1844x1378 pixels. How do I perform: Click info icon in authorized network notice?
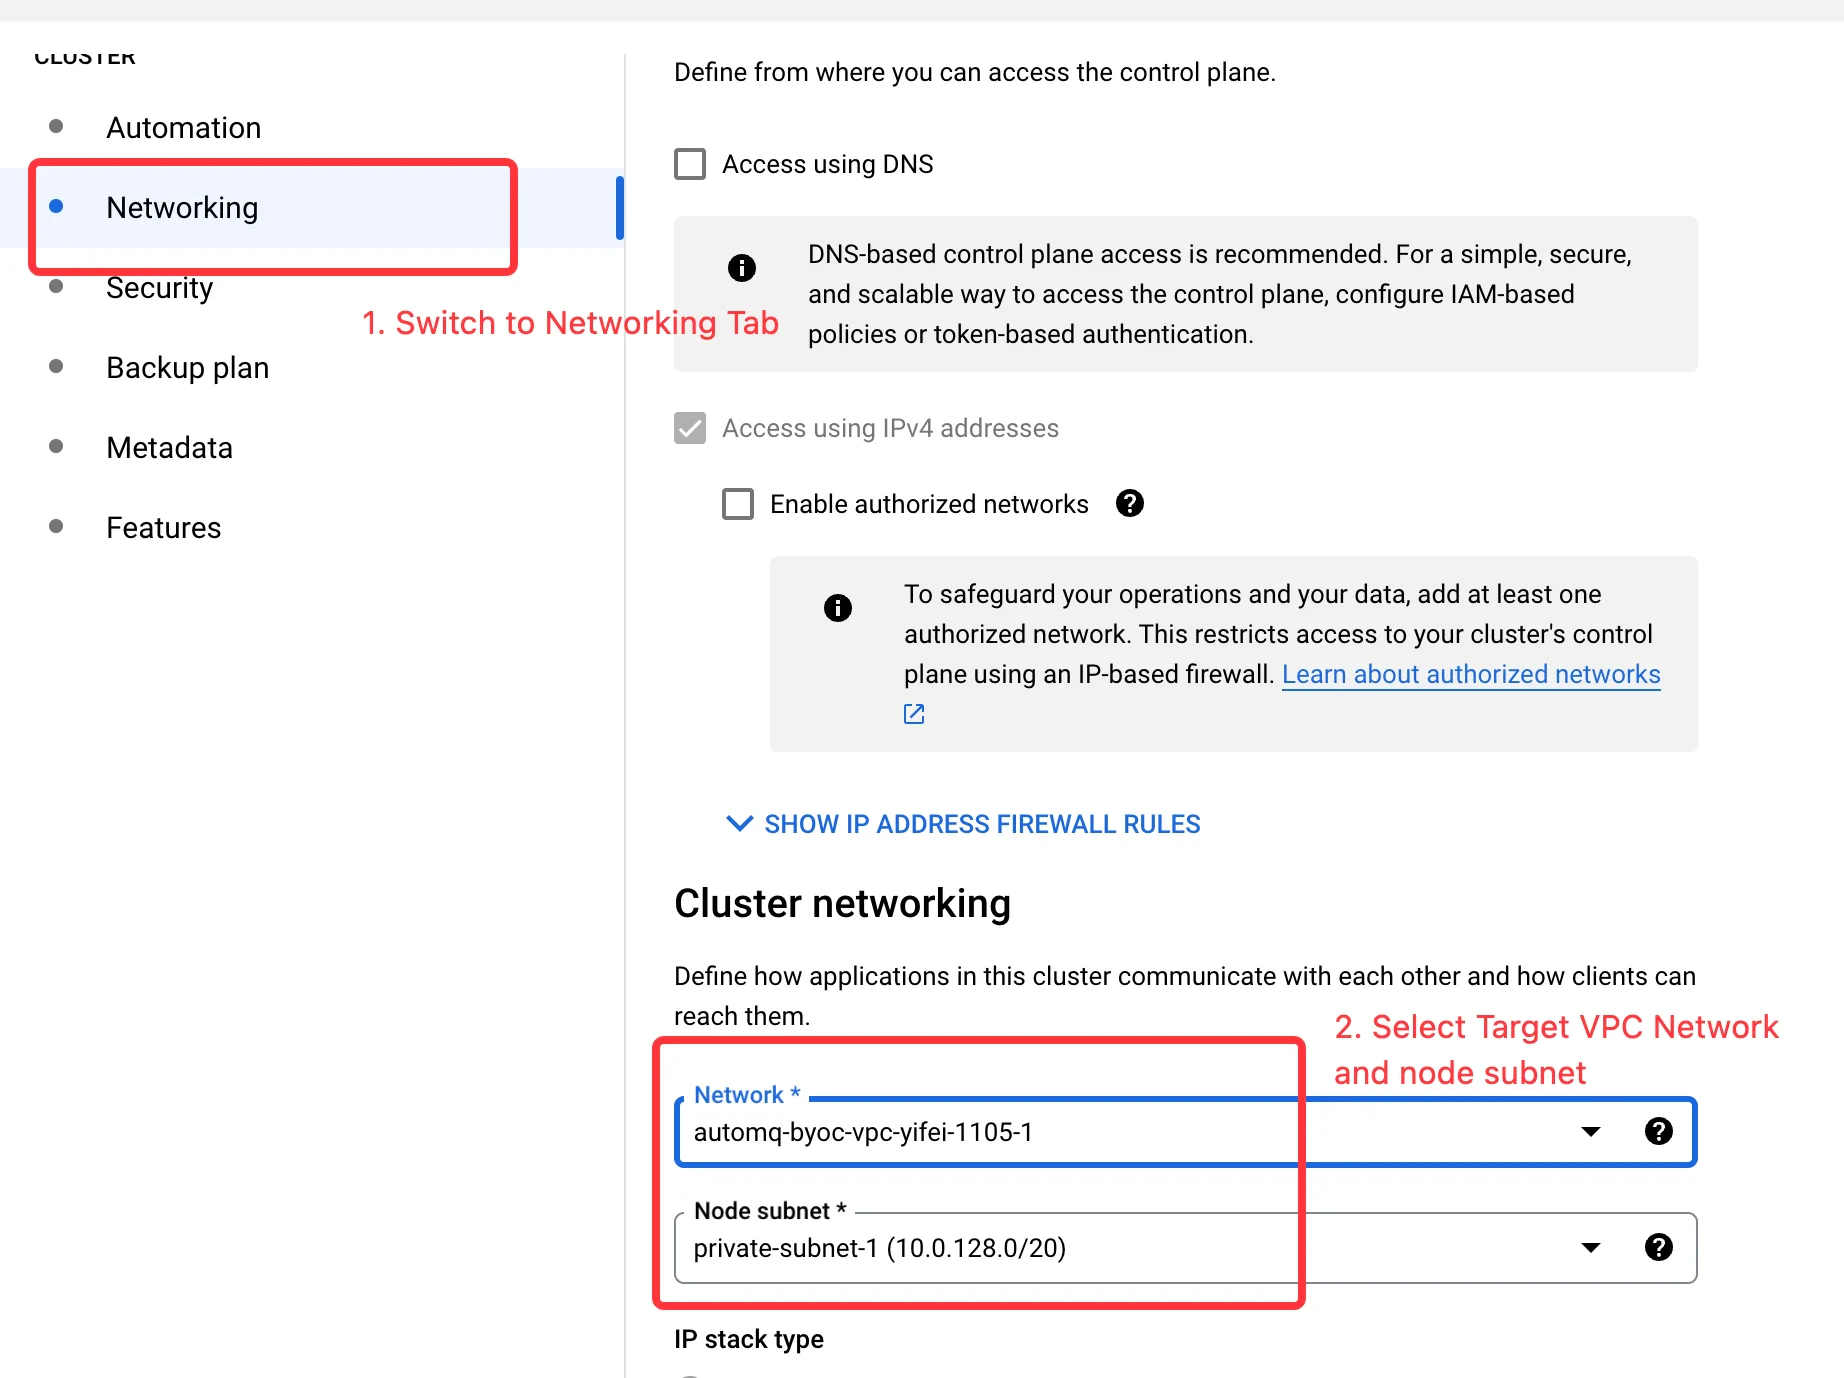[838, 608]
